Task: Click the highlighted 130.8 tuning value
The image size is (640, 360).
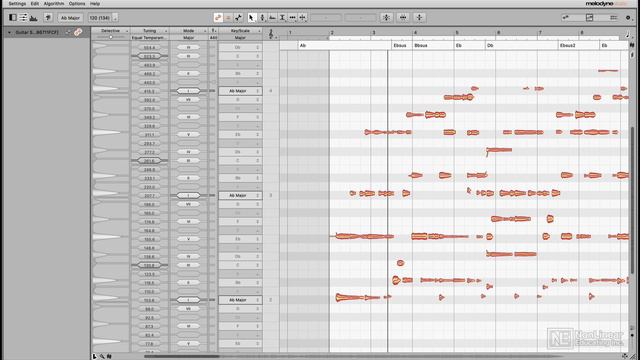Action: 149,265
